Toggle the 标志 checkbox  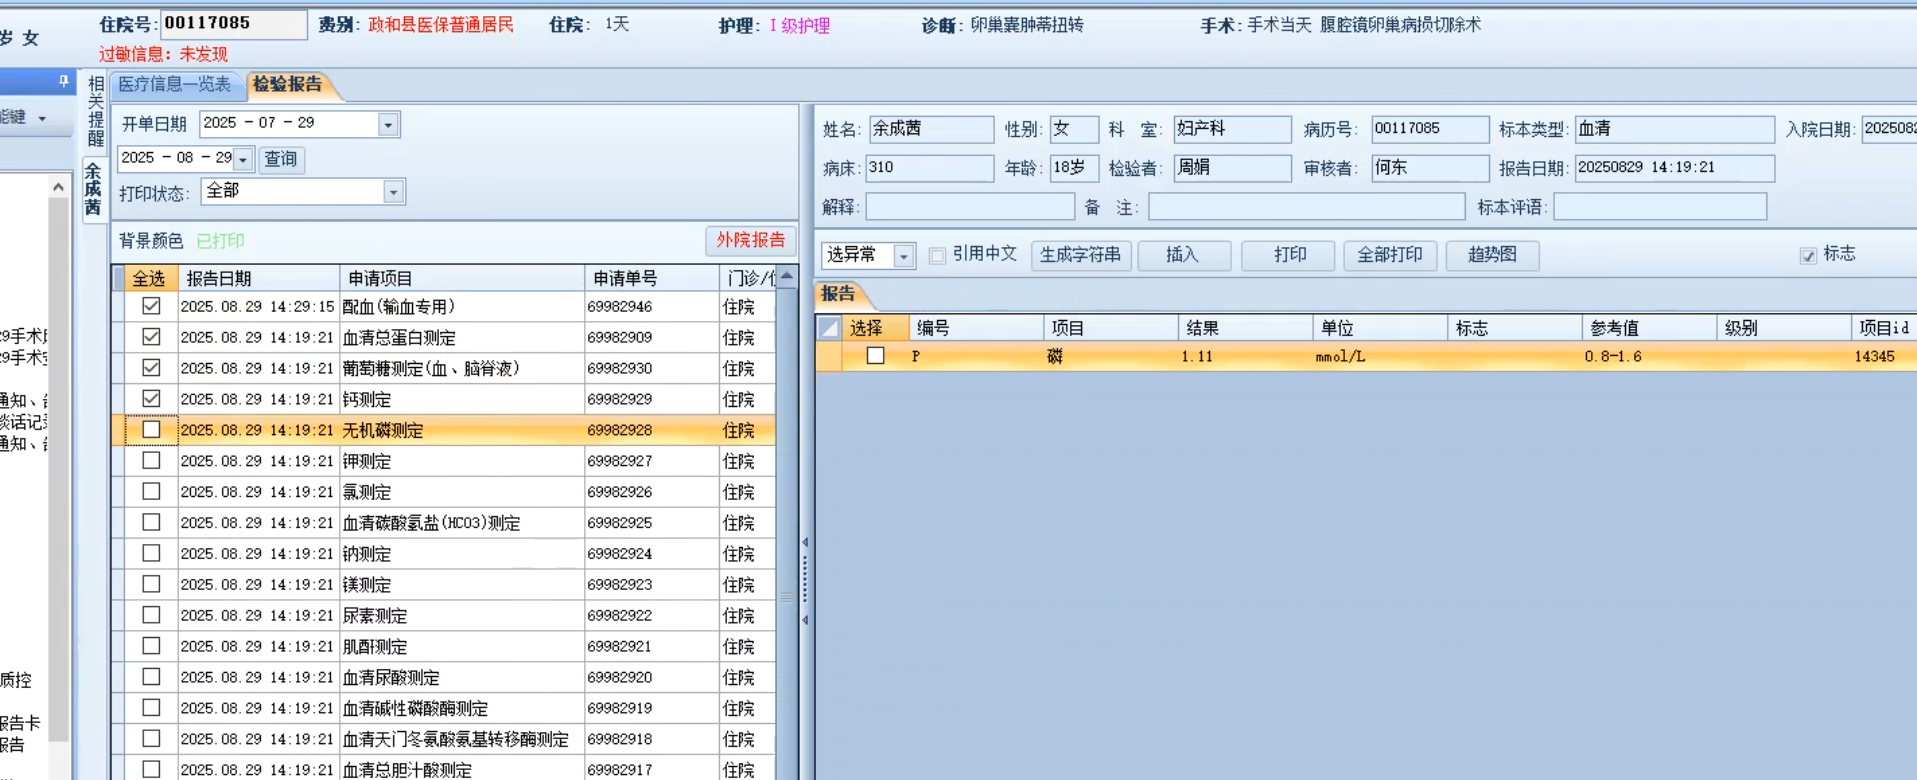click(x=1808, y=255)
